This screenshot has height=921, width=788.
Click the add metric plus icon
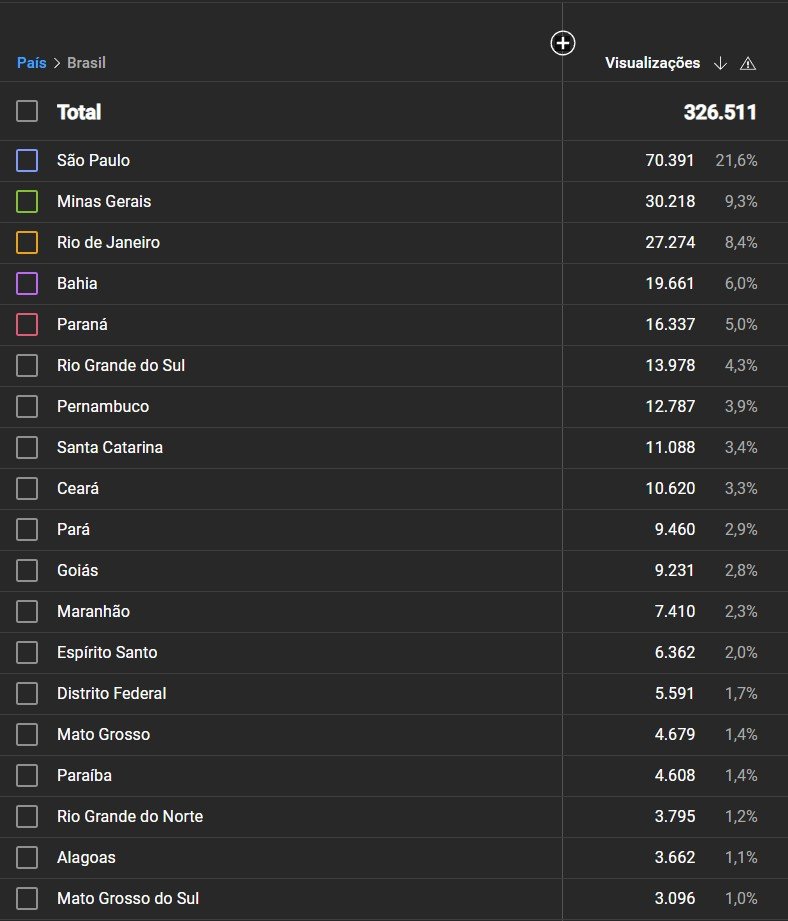pyautogui.click(x=563, y=43)
